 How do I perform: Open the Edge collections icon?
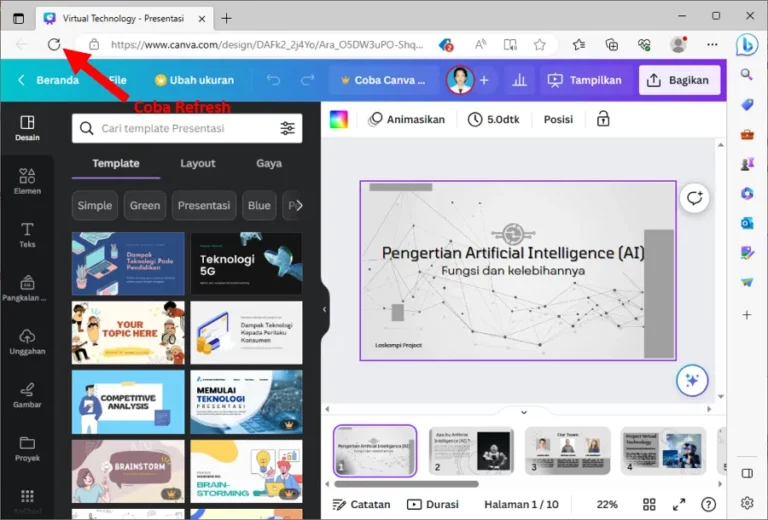611,45
